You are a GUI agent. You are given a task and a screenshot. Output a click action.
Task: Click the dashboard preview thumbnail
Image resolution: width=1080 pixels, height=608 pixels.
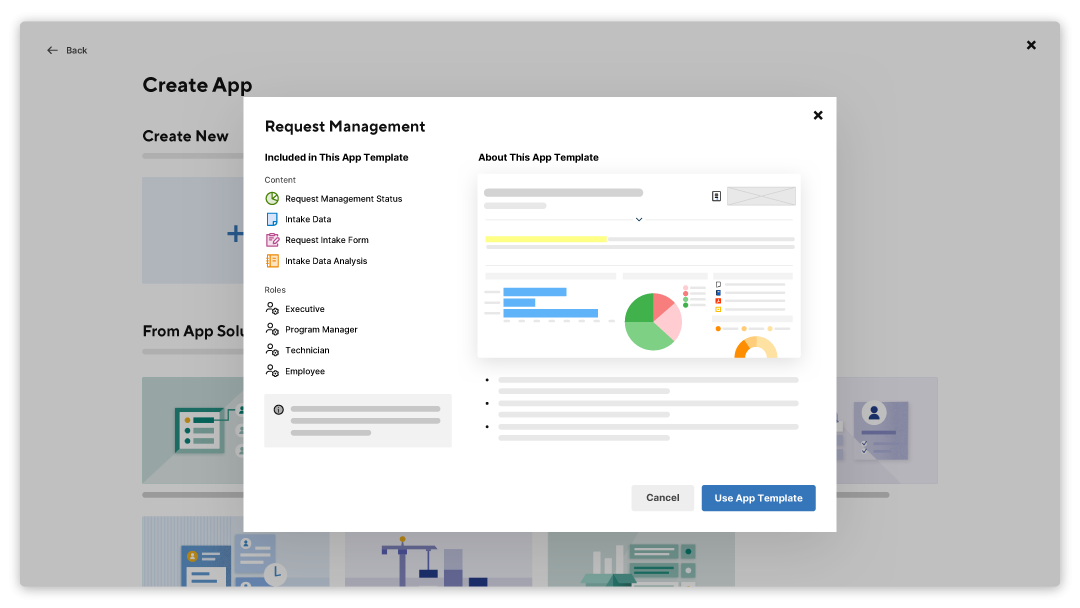[x=639, y=265]
